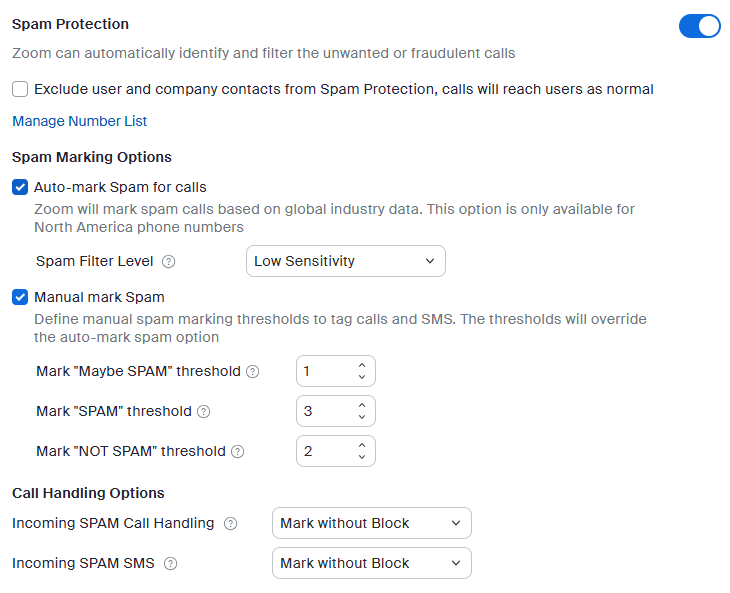Click help icon next to Spam Filter Level
This screenshot has height=593, width=730.
[x=169, y=262]
